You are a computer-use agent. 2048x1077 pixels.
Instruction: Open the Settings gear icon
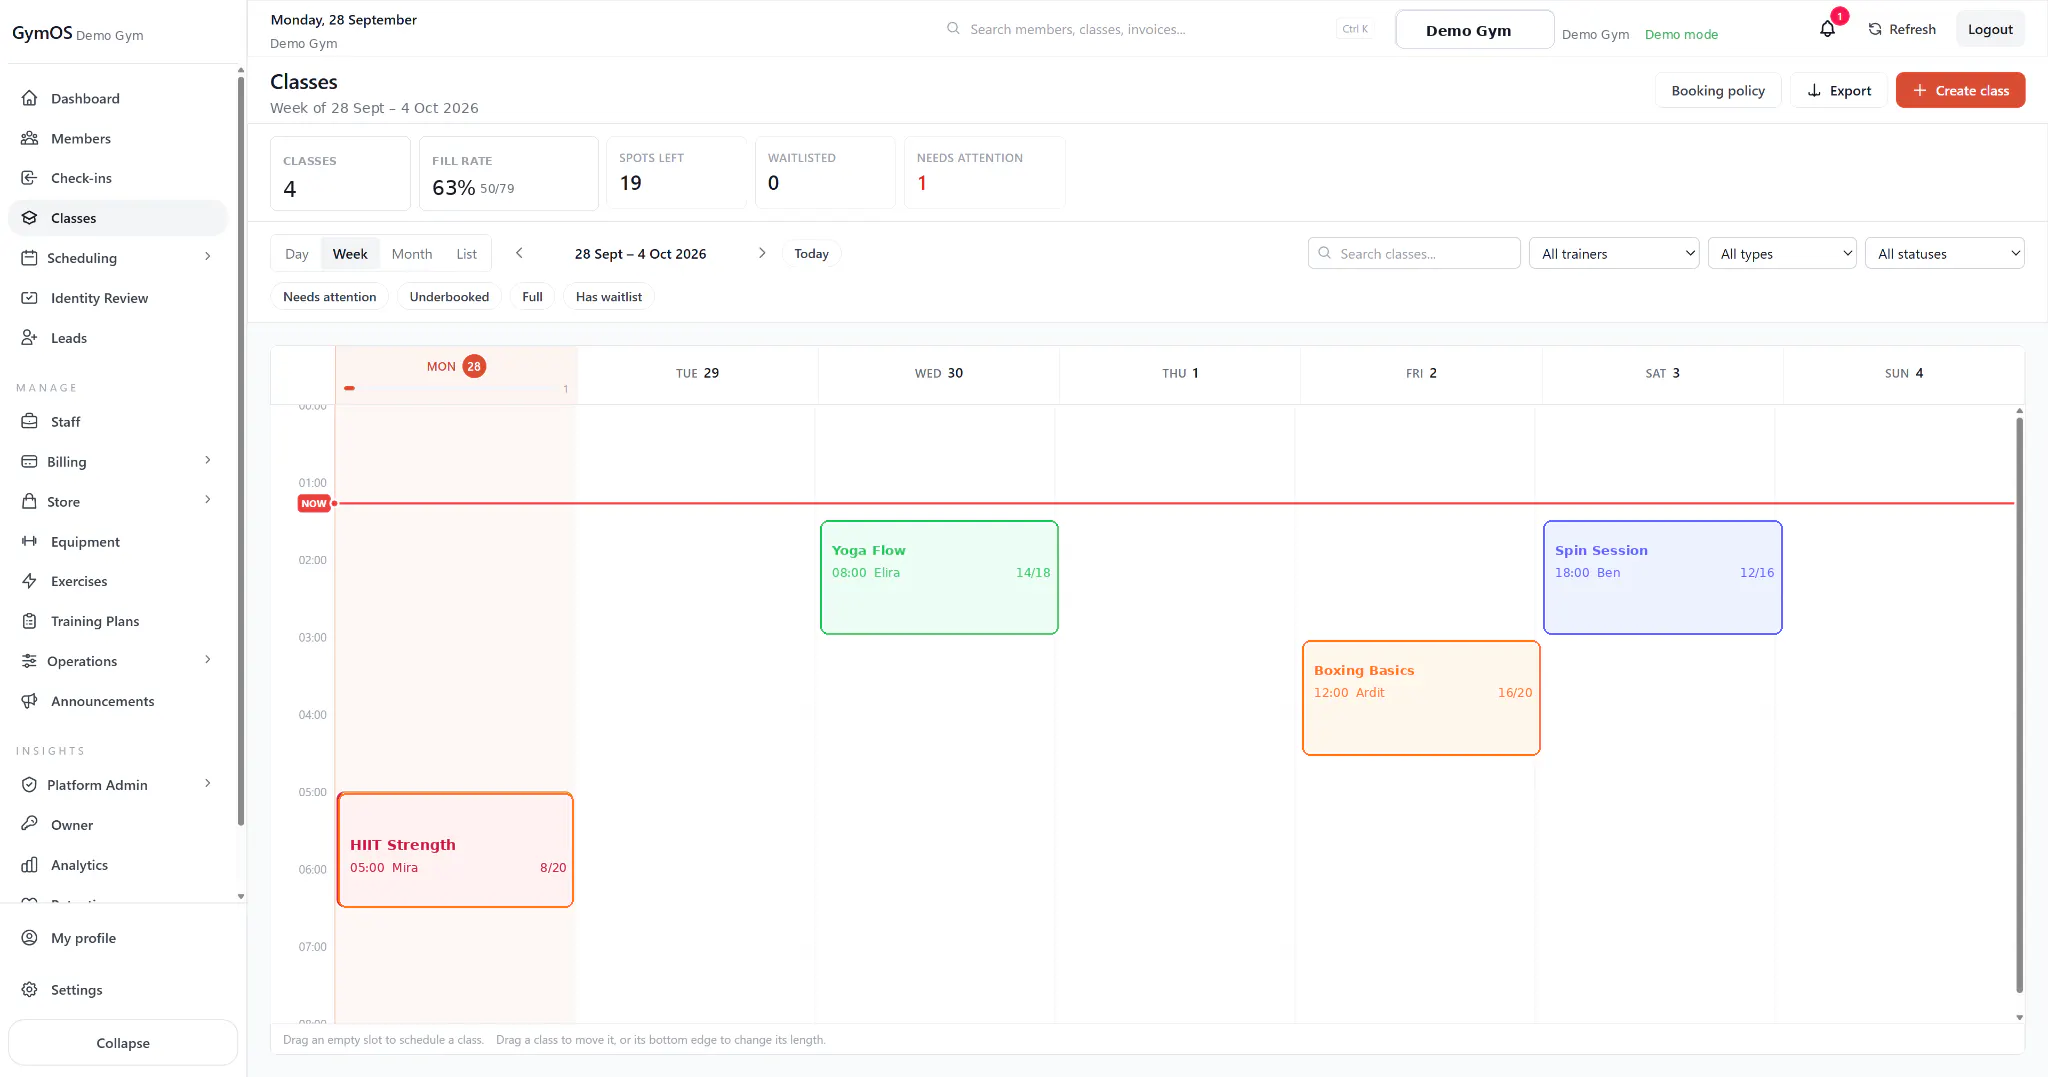tap(30, 990)
